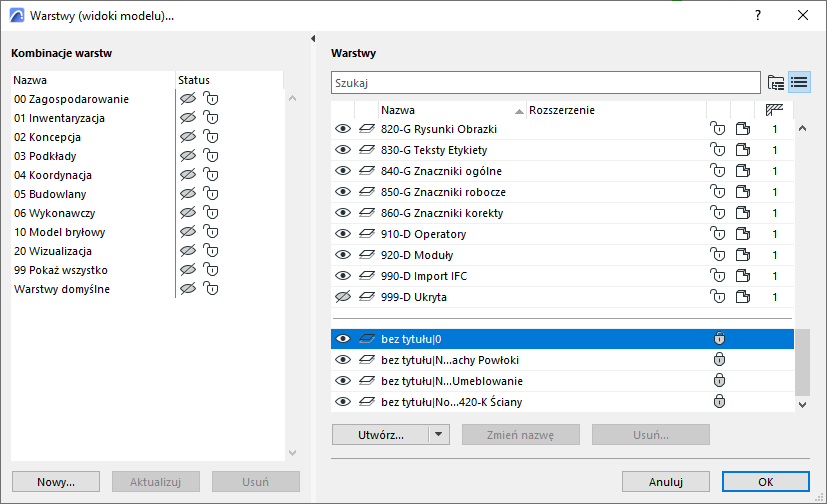
Task: Toggle visibility of bez tytułu|0 layer
Action: [x=343, y=338]
